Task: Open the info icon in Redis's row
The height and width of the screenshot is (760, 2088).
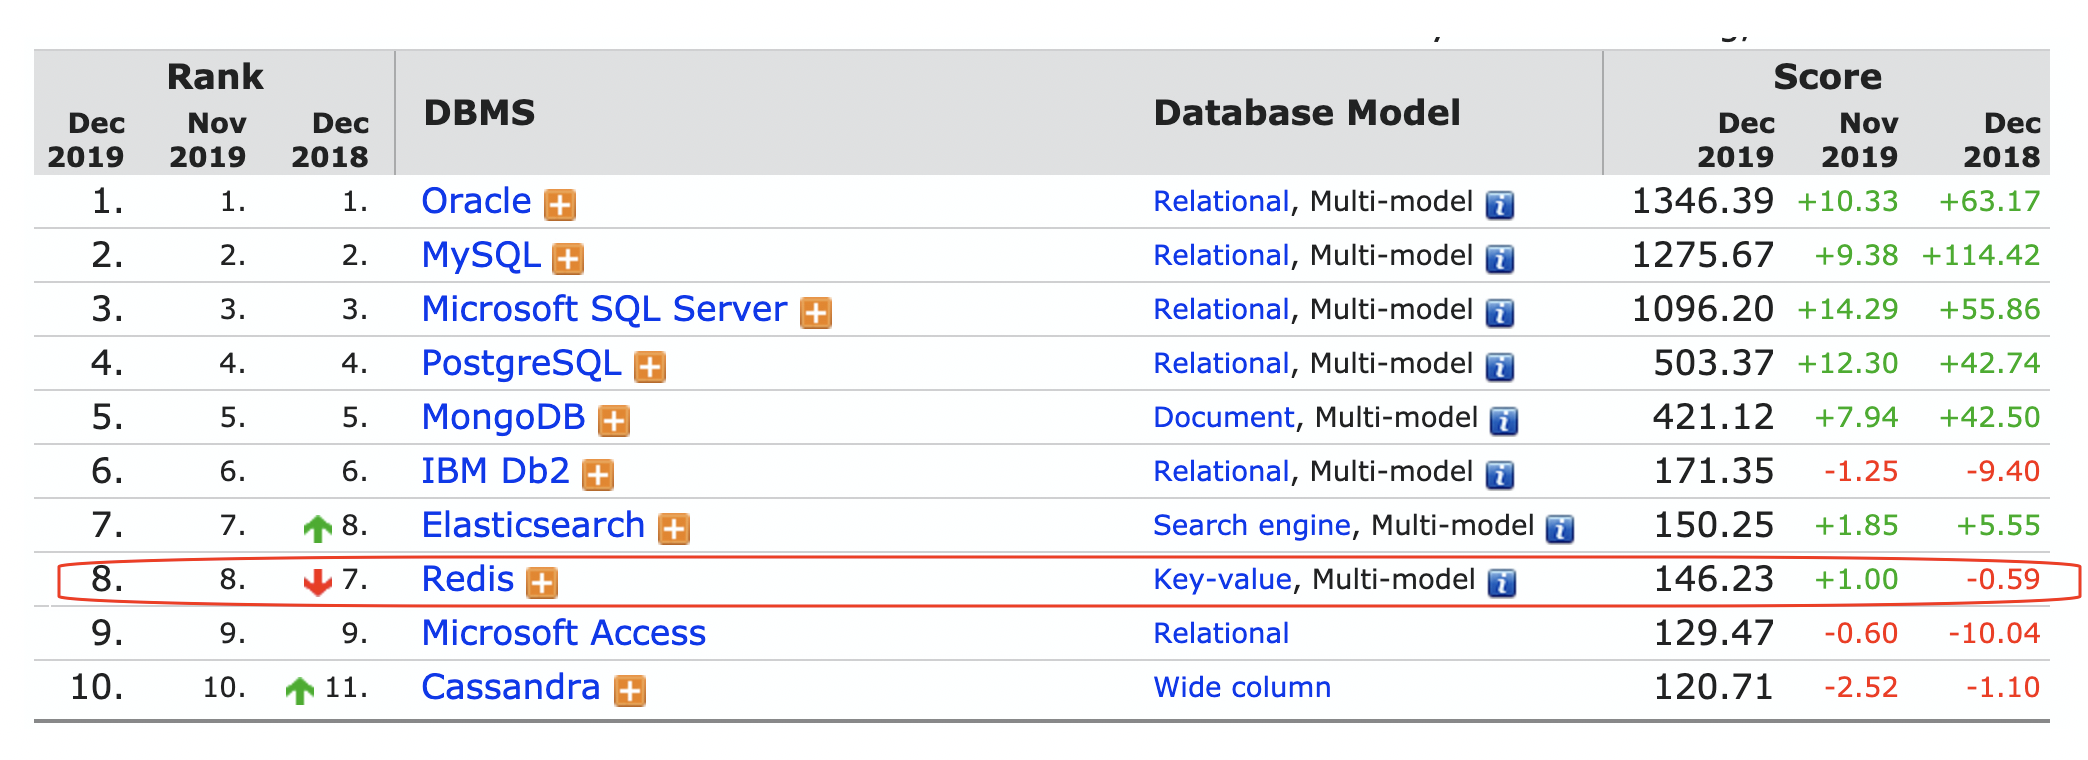Action: [x=1501, y=583]
